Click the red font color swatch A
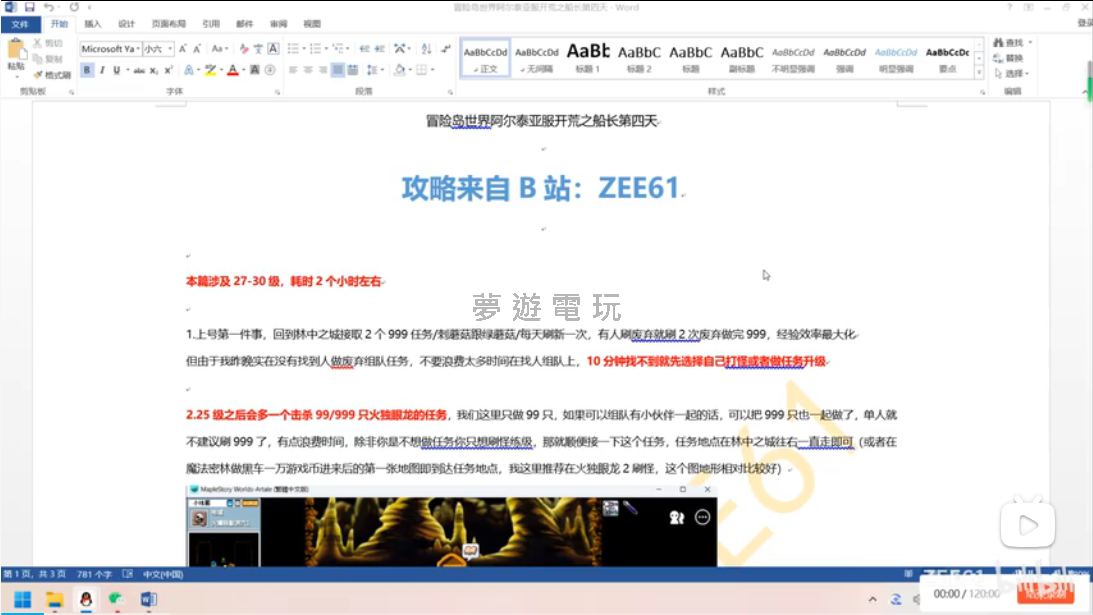 coord(232,70)
